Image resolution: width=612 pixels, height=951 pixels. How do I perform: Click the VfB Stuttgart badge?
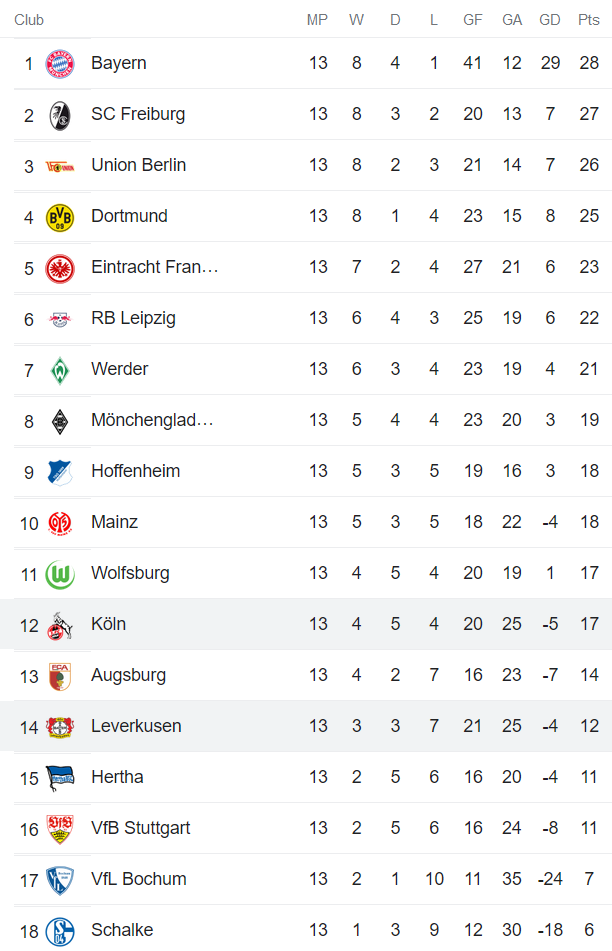pos(60,827)
